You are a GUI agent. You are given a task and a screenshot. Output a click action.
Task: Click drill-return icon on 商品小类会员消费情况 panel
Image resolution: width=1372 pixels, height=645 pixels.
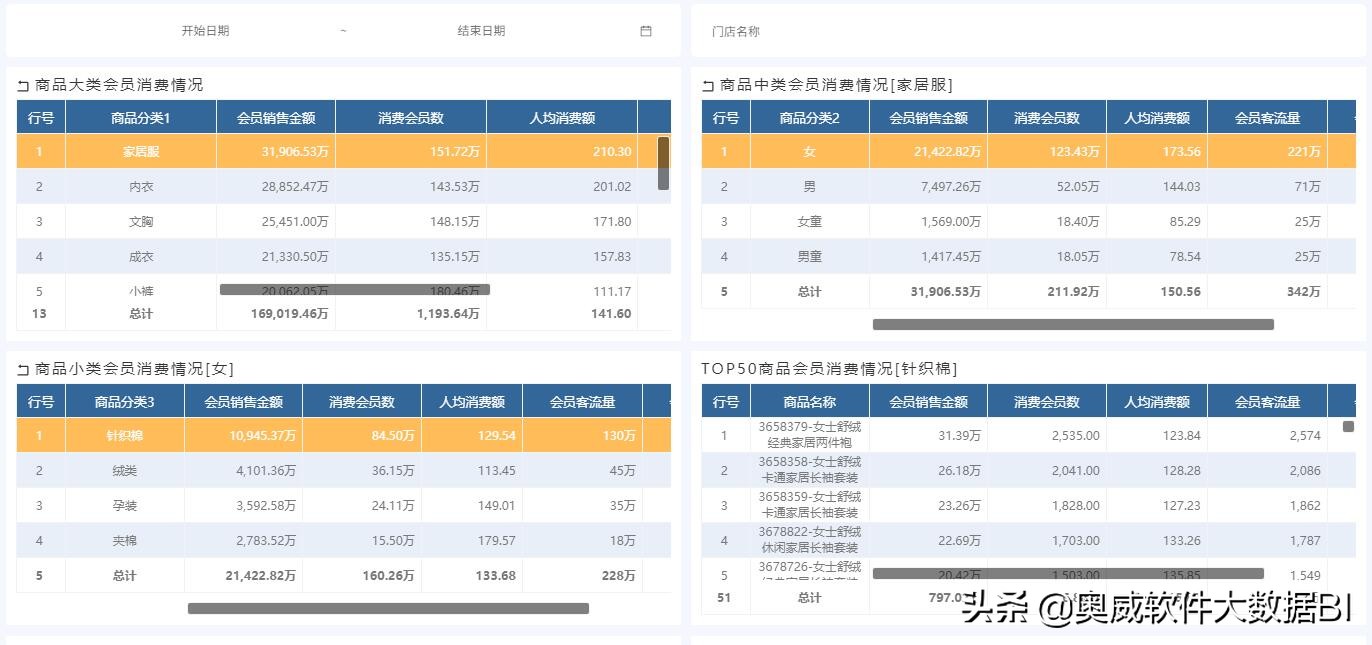23,368
